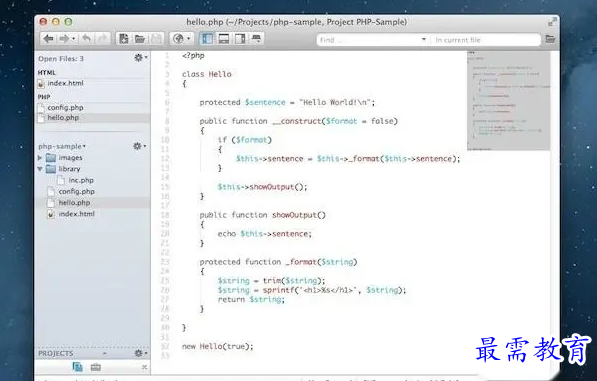This screenshot has height=381, width=597.
Task: Open the browser preview dropdown arrow
Action: (188, 39)
